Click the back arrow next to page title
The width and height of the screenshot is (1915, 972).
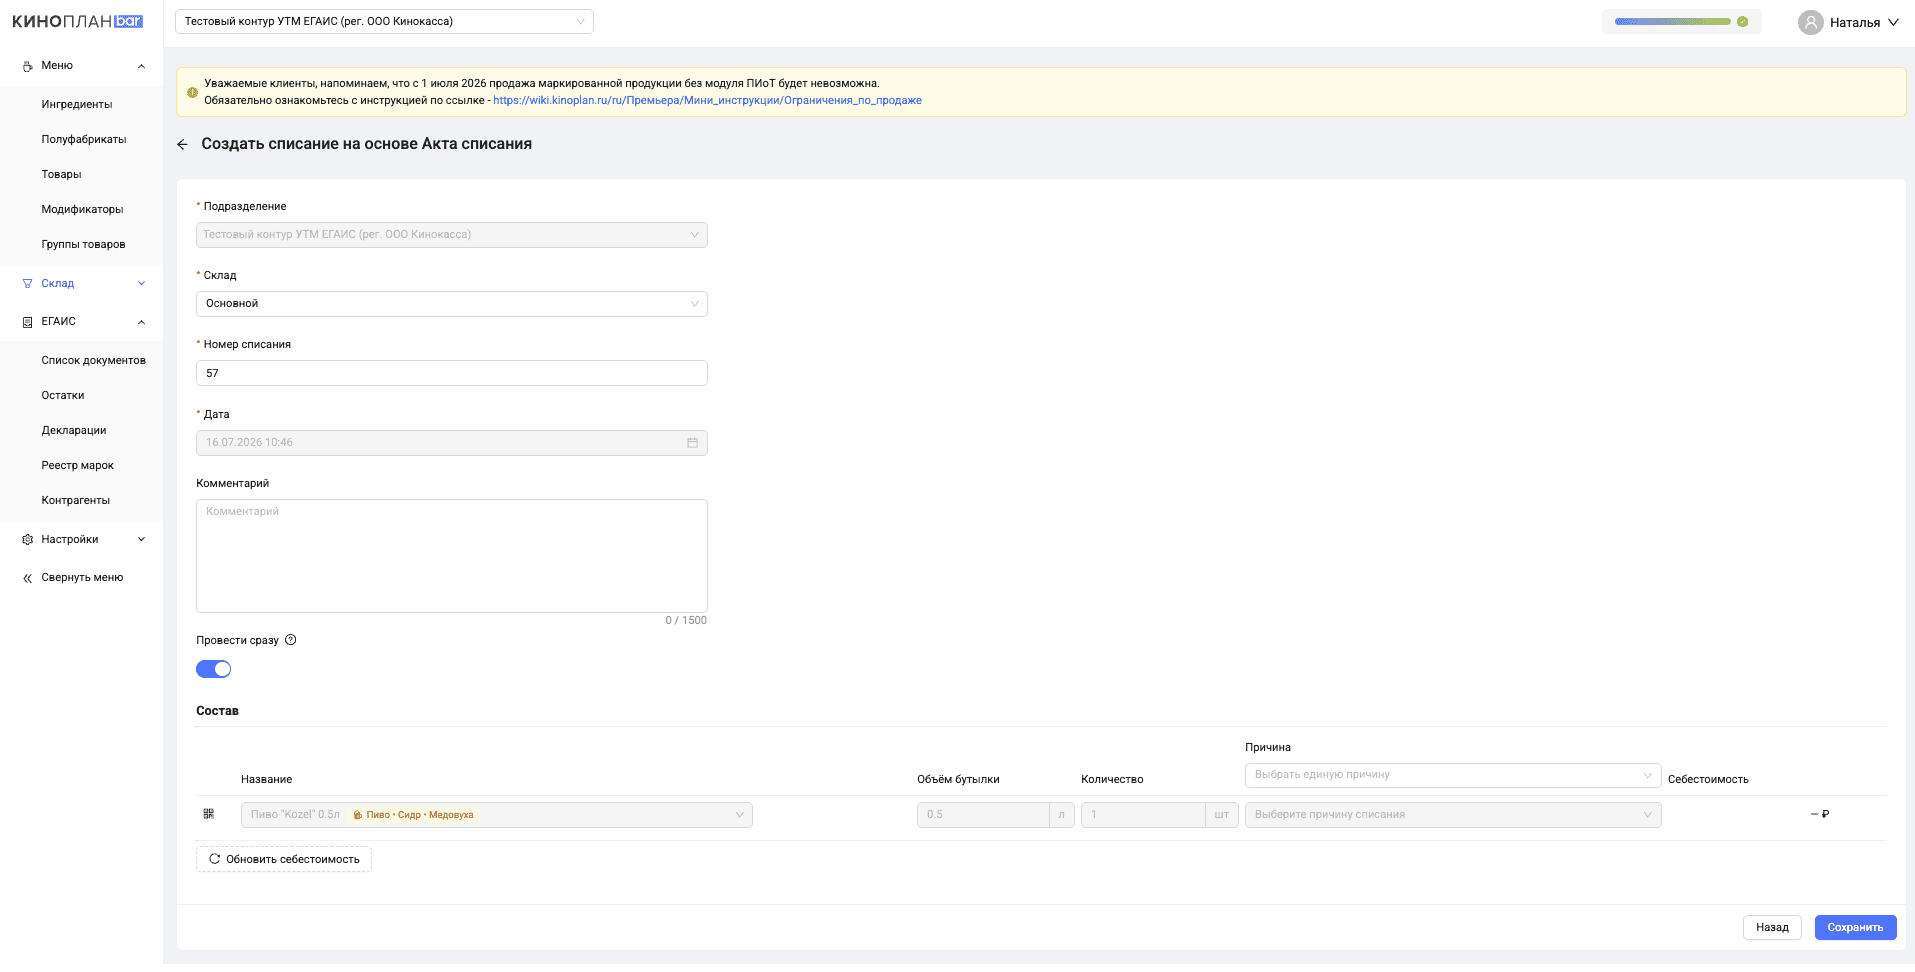[182, 145]
